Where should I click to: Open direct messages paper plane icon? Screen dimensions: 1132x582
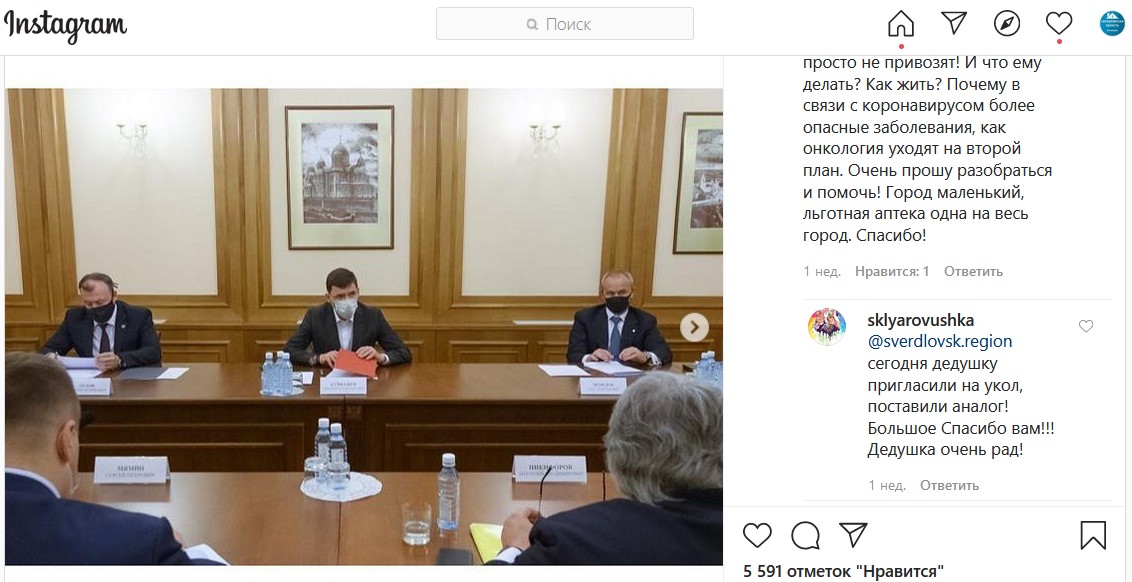click(954, 23)
